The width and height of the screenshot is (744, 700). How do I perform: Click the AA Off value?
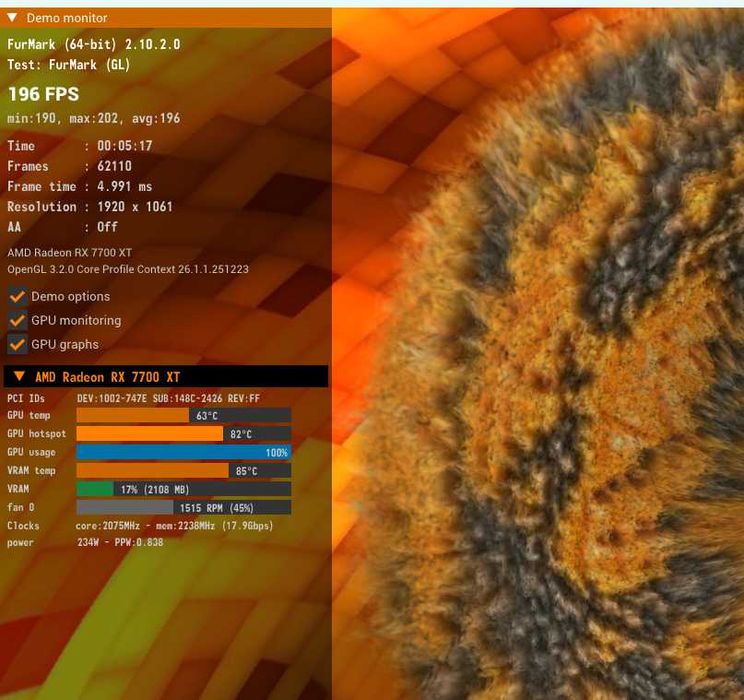[x=107, y=227]
